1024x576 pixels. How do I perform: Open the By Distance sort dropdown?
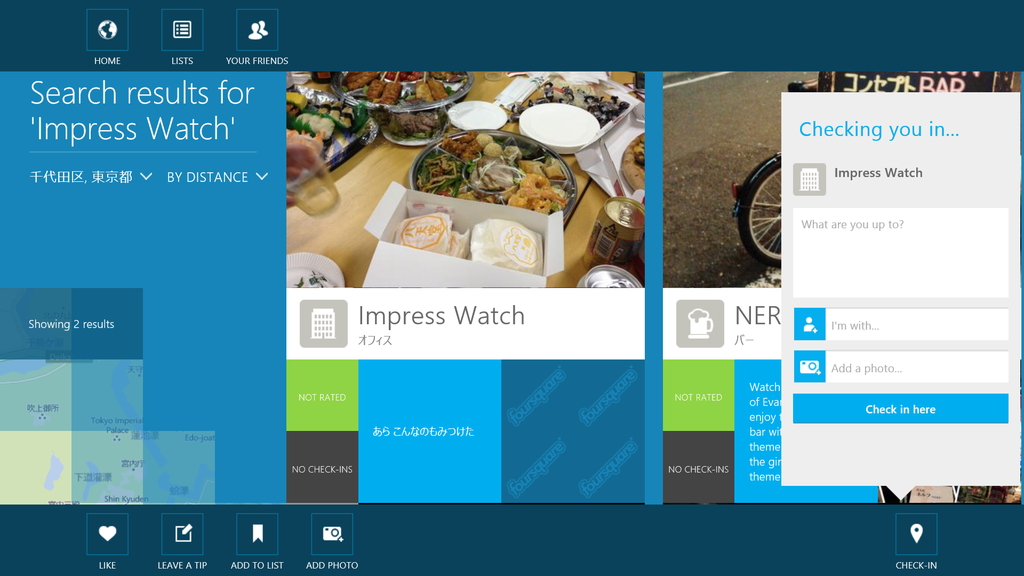(x=217, y=177)
